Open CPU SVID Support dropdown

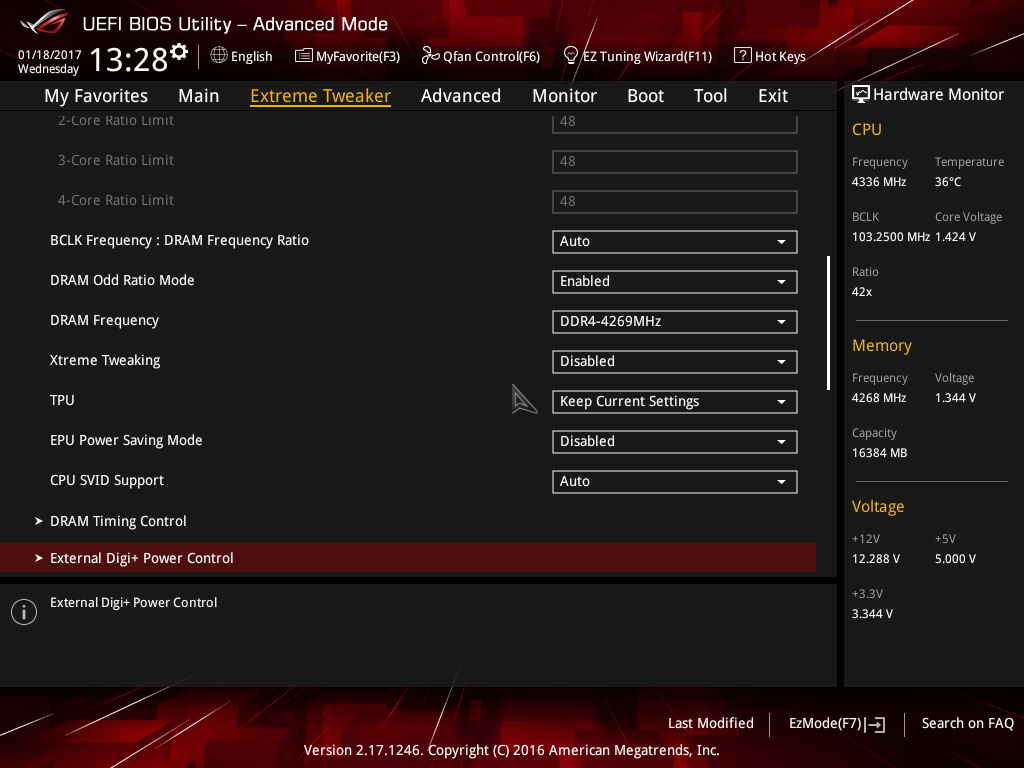[x=674, y=481]
